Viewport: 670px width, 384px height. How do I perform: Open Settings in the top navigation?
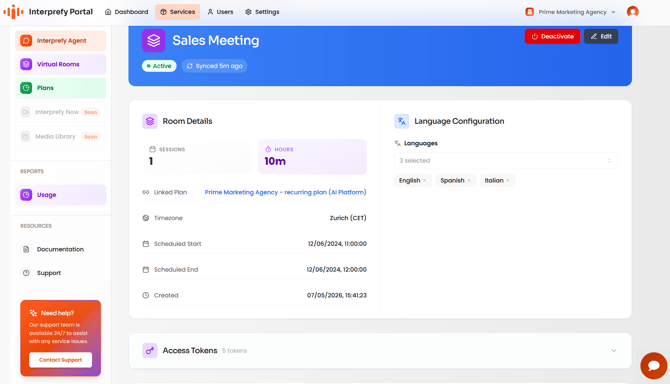tap(262, 12)
